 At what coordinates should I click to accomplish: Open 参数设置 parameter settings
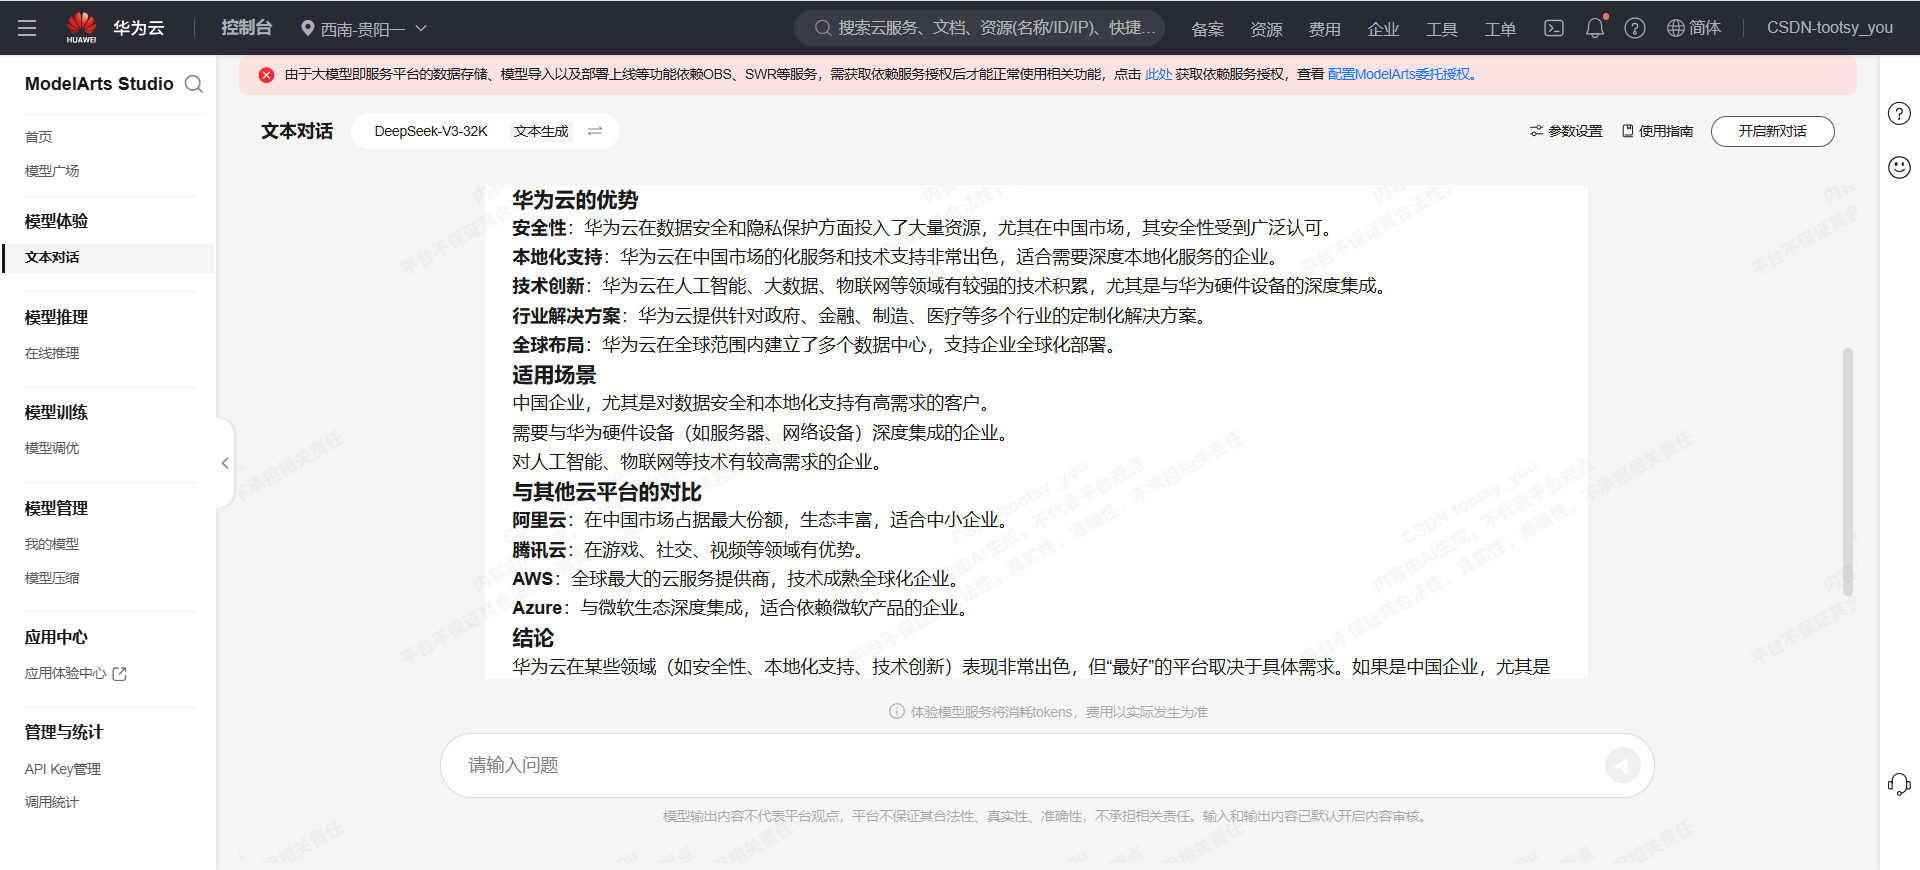[1566, 131]
